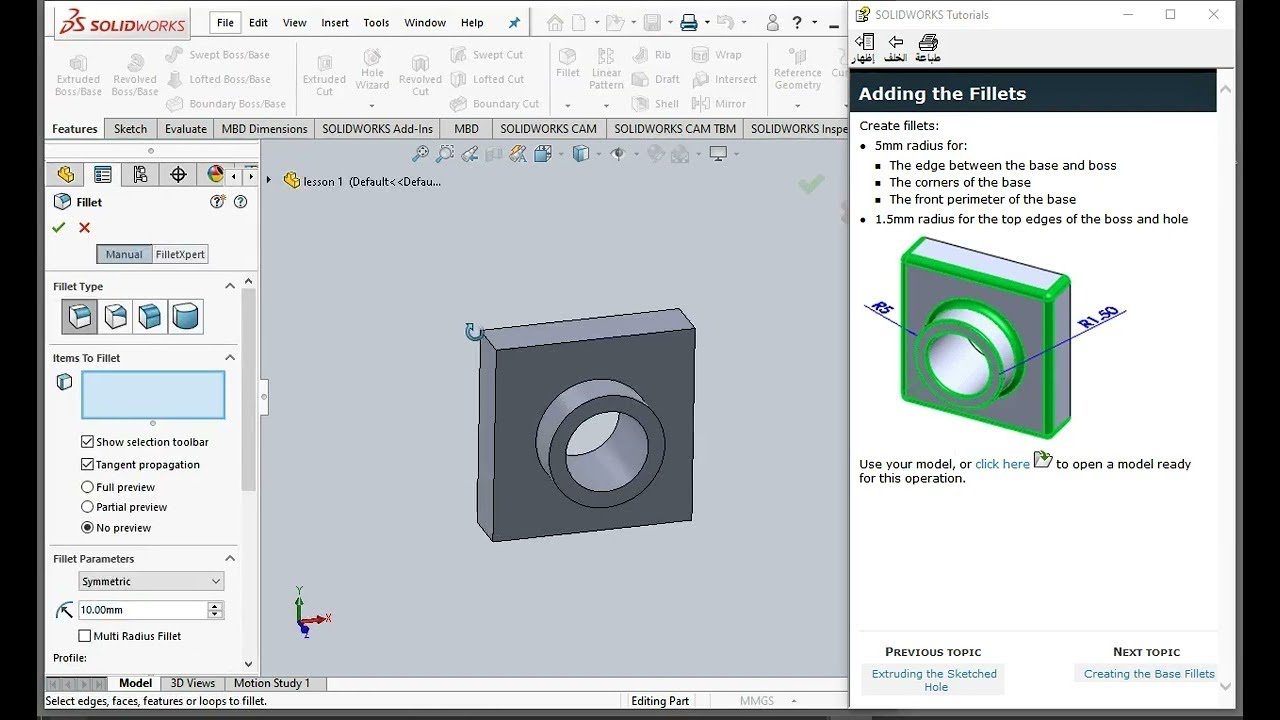Viewport: 1280px width, 720px height.
Task: Open the ConfigurationManager tab
Action: [x=140, y=175]
